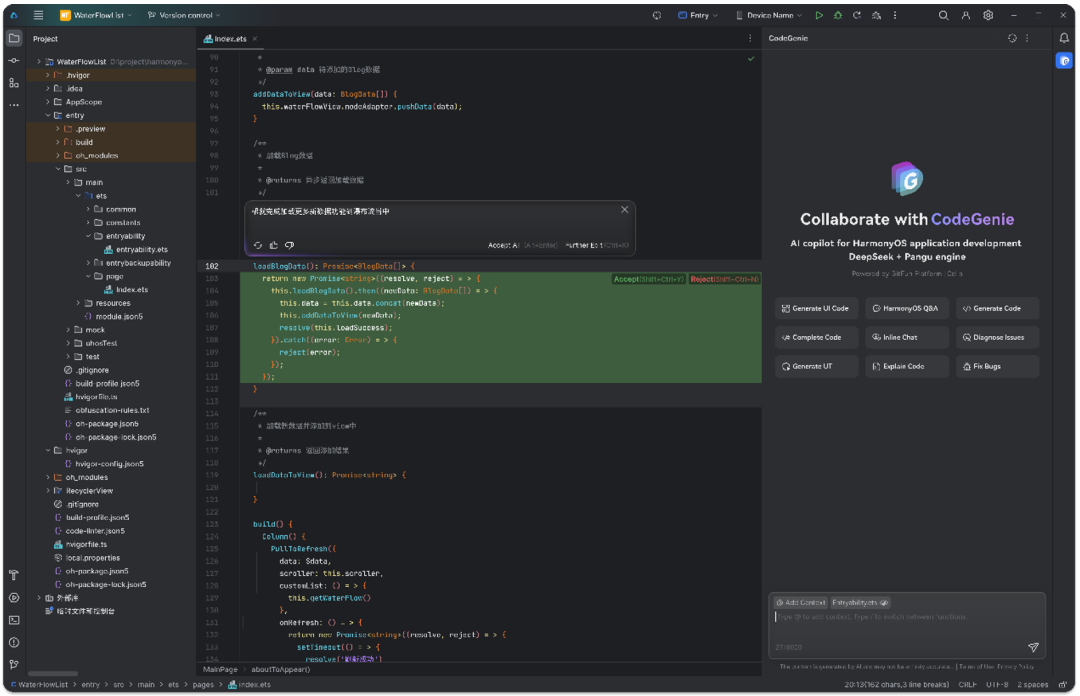The width and height of the screenshot is (1080, 696).
Task: Open the notifications bell icon
Action: pyautogui.click(x=1063, y=38)
